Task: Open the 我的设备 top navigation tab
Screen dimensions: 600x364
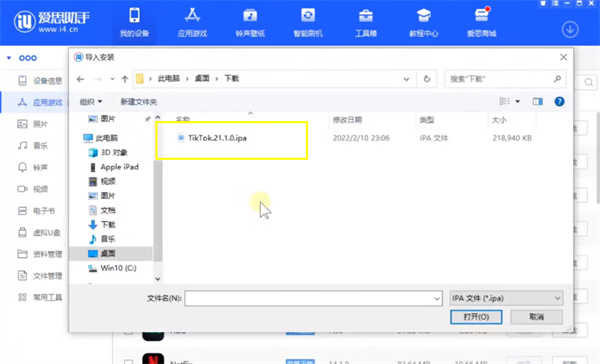Action: click(134, 23)
